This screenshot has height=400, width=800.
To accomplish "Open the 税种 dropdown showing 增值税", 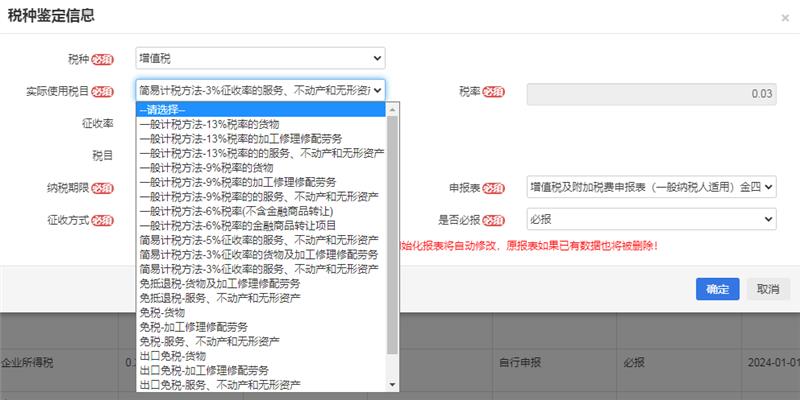I will (x=260, y=59).
